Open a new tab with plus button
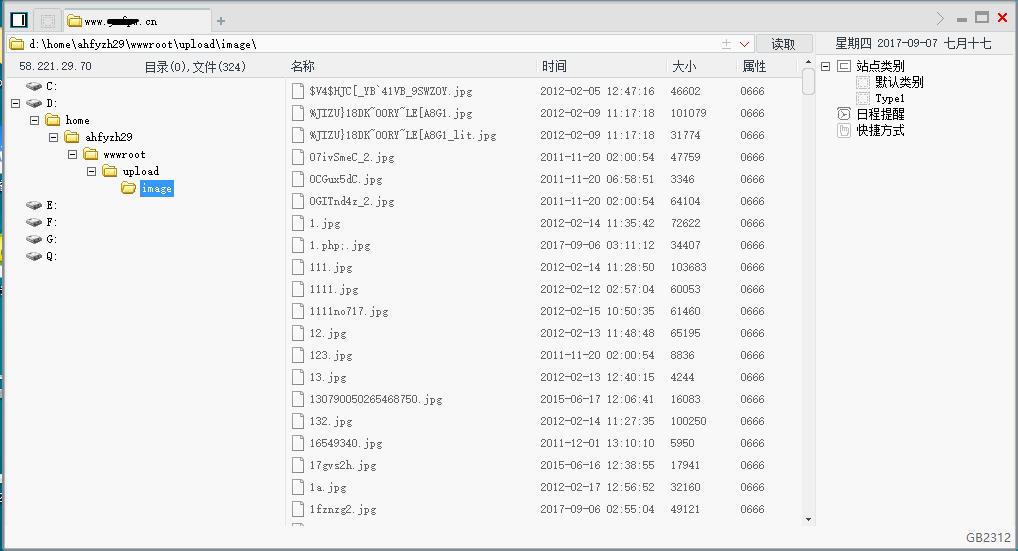 221,21
